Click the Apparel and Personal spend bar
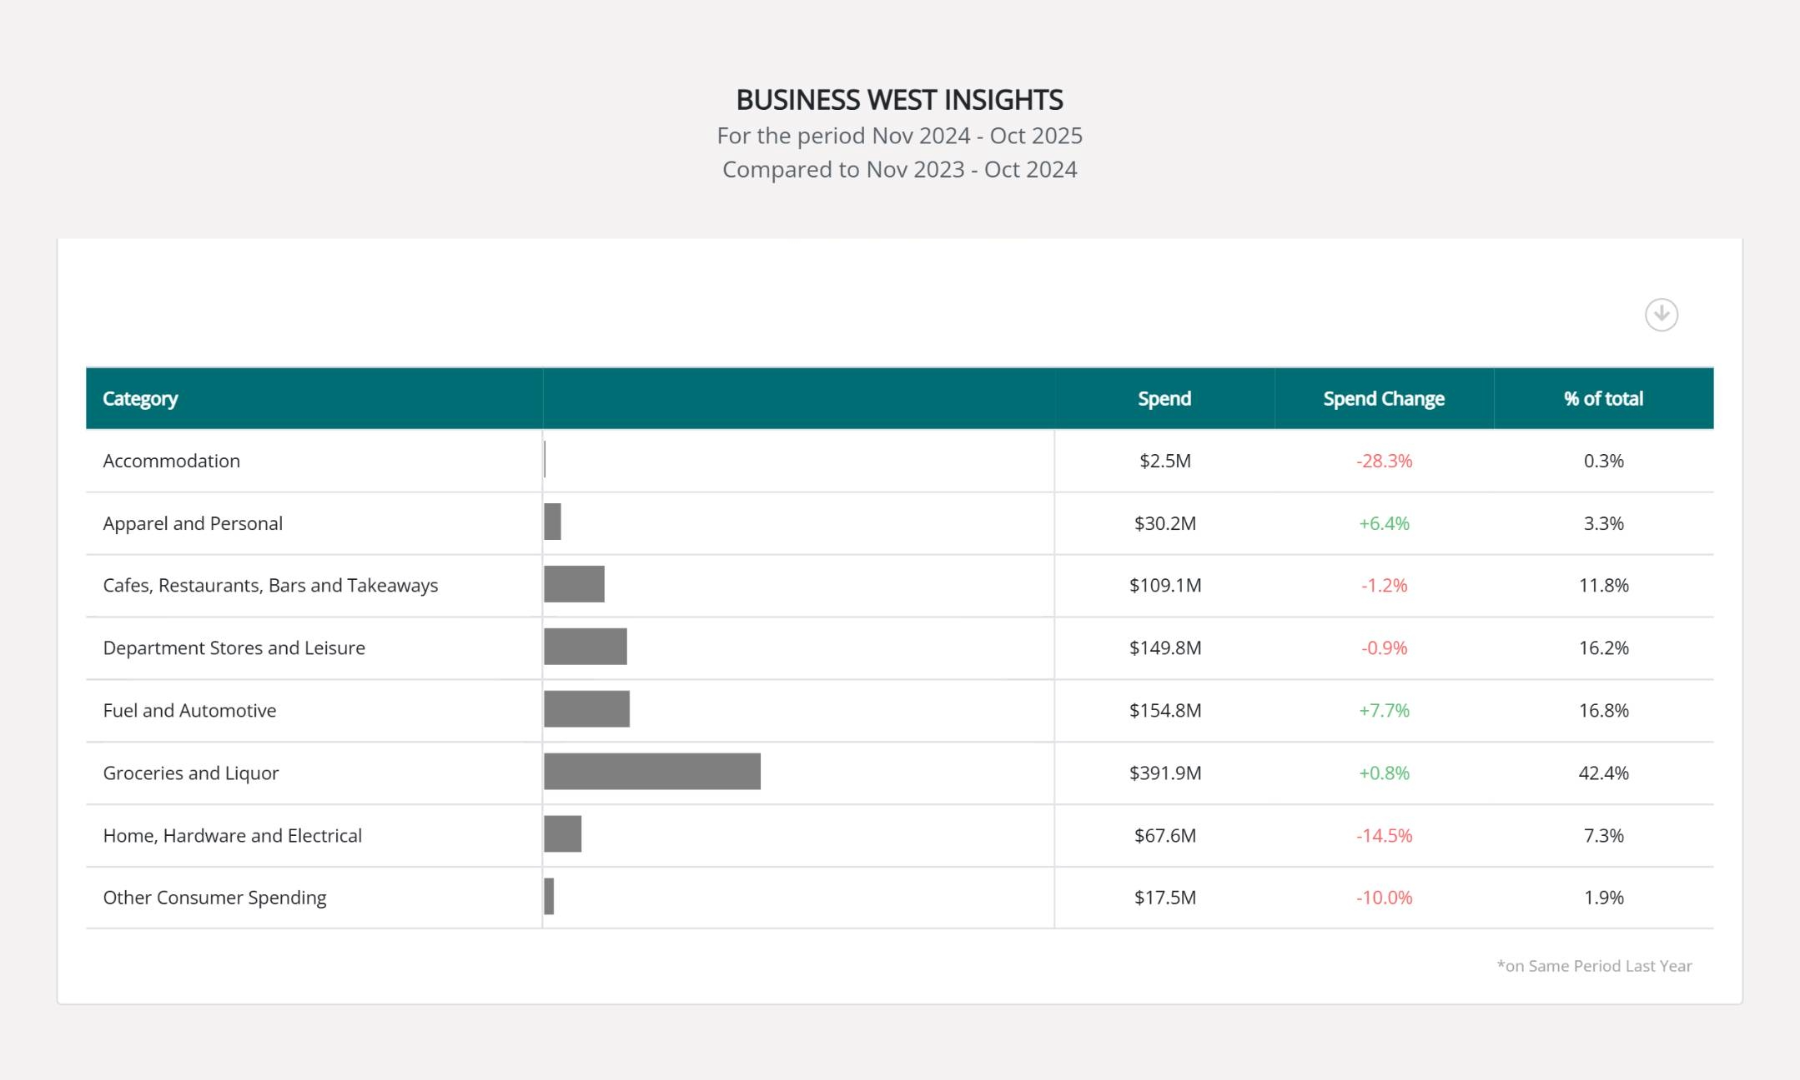 552,521
